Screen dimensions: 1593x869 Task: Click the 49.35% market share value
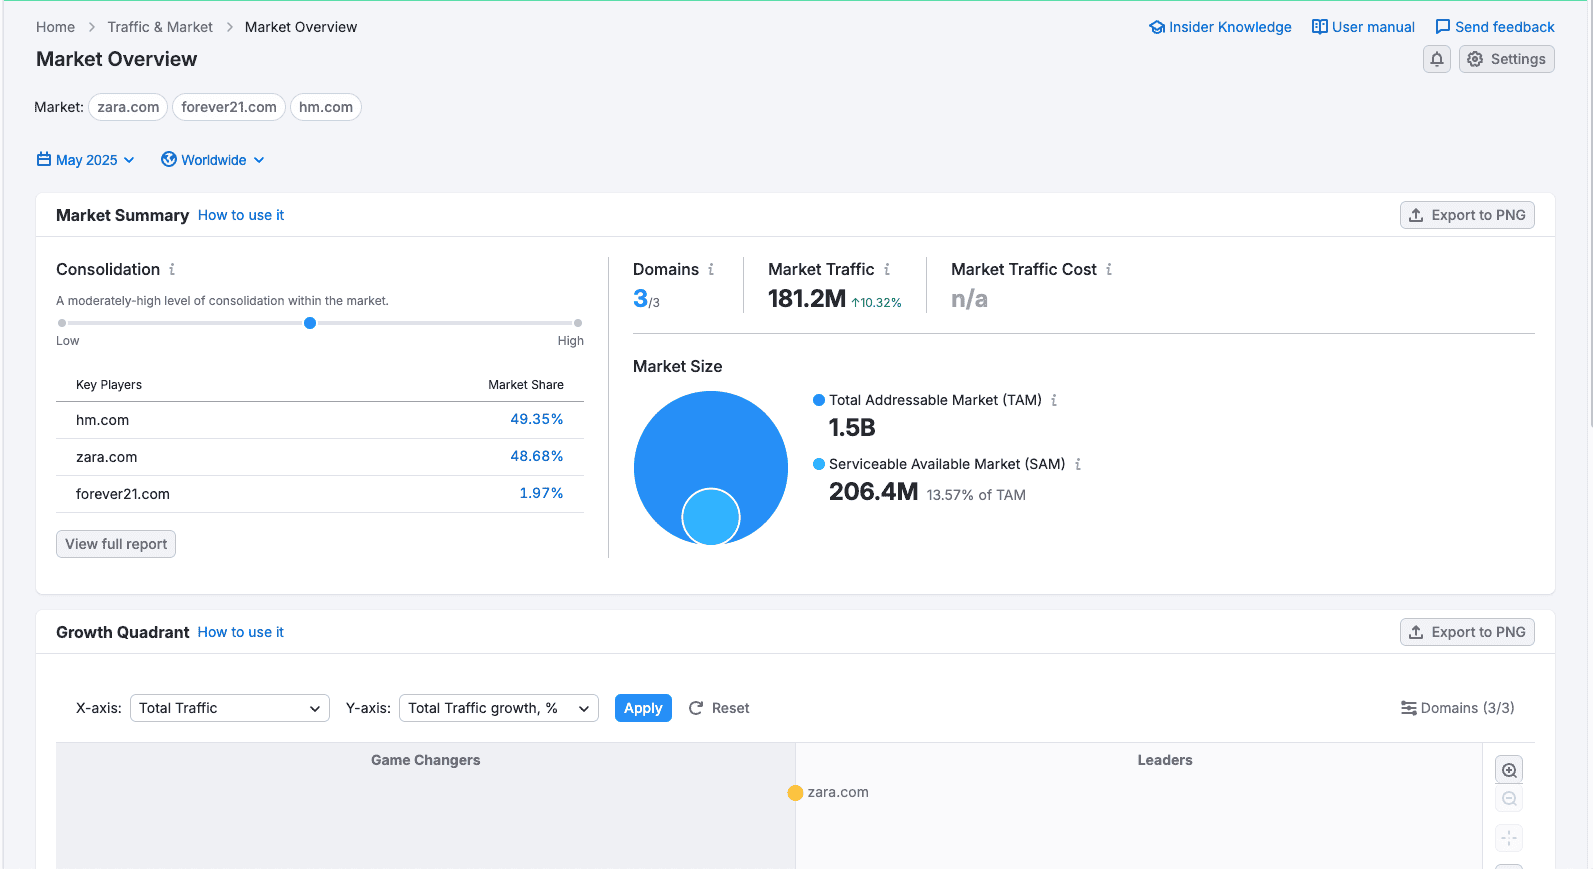pyautogui.click(x=537, y=419)
